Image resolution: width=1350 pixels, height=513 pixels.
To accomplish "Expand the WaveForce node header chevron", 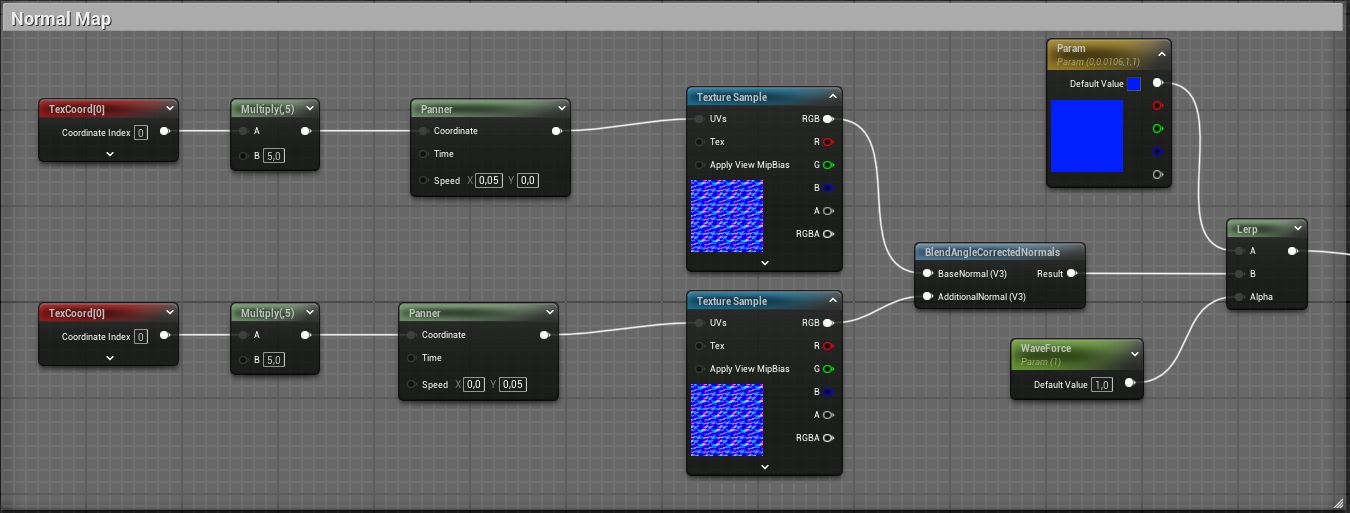I will (1134, 353).
